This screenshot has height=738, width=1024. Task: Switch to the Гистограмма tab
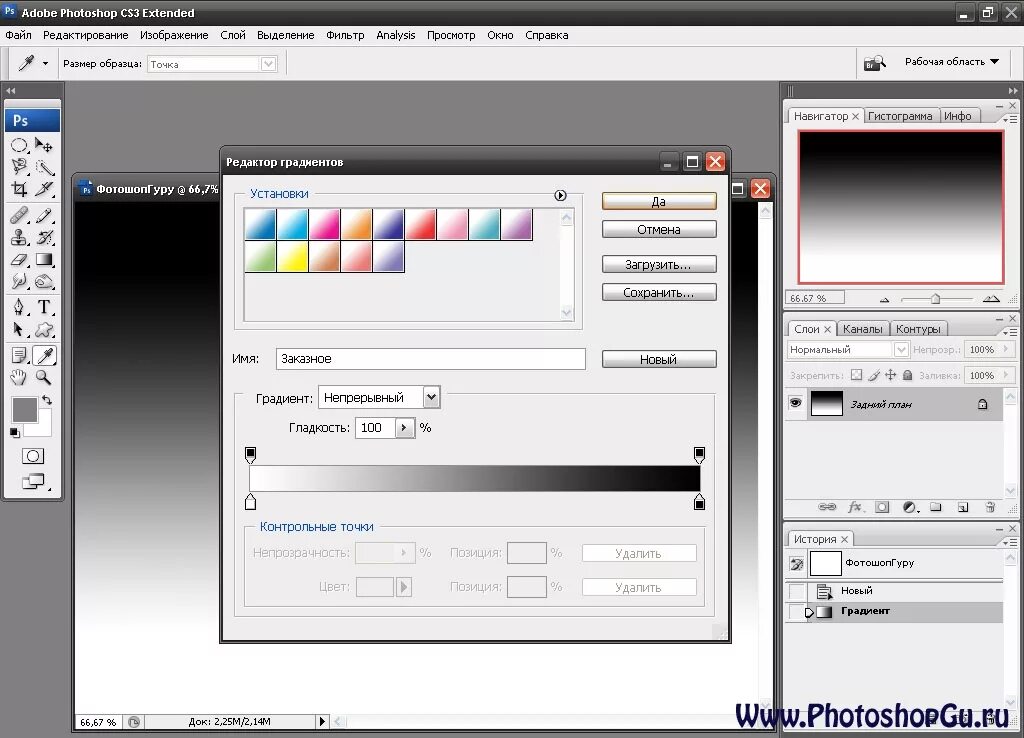(900, 116)
